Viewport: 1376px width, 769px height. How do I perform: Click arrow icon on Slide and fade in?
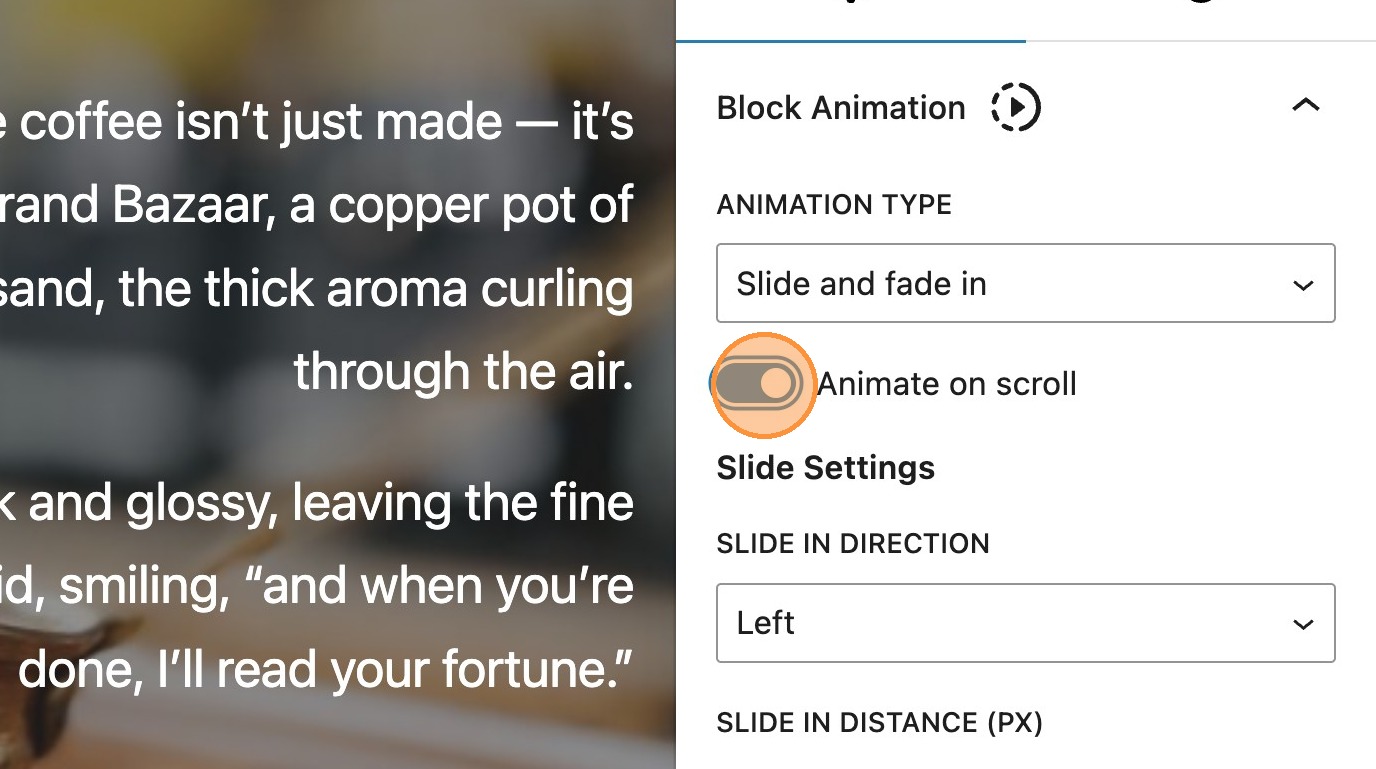[1302, 285]
